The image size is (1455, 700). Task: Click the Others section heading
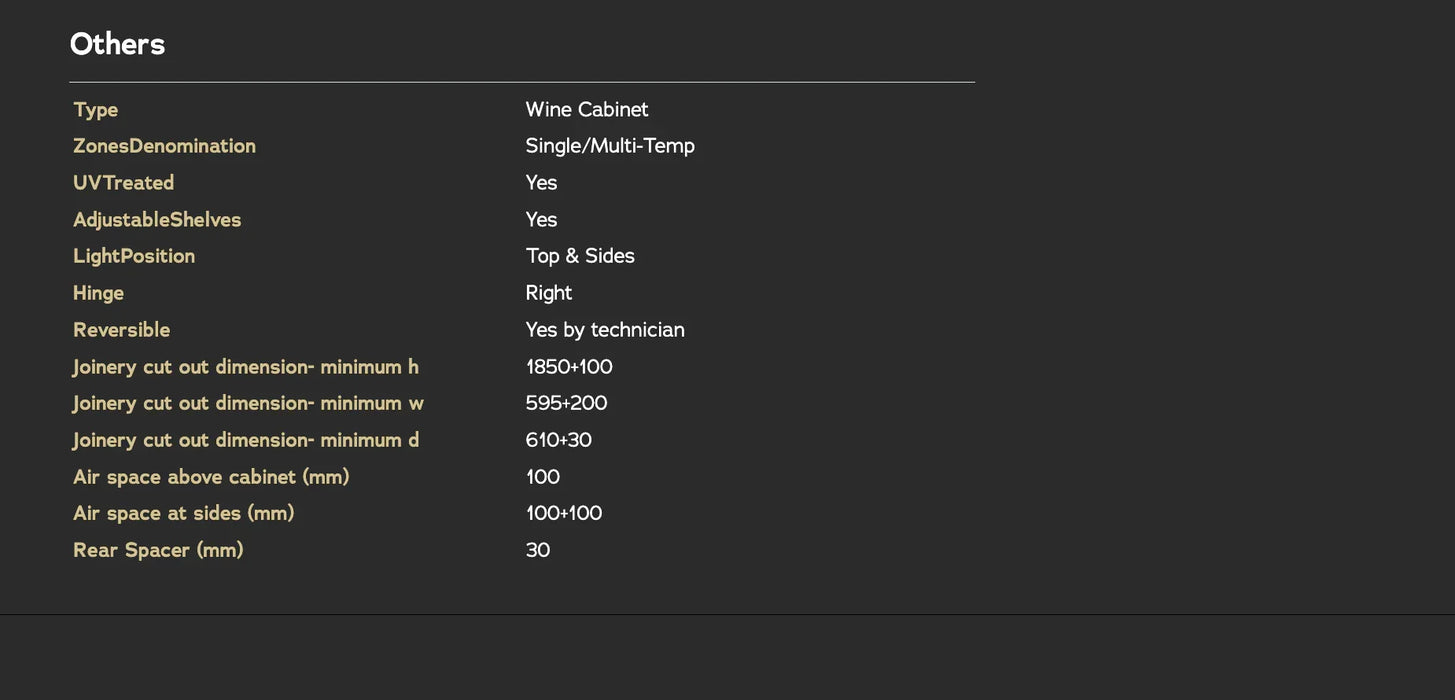pyautogui.click(x=117, y=44)
